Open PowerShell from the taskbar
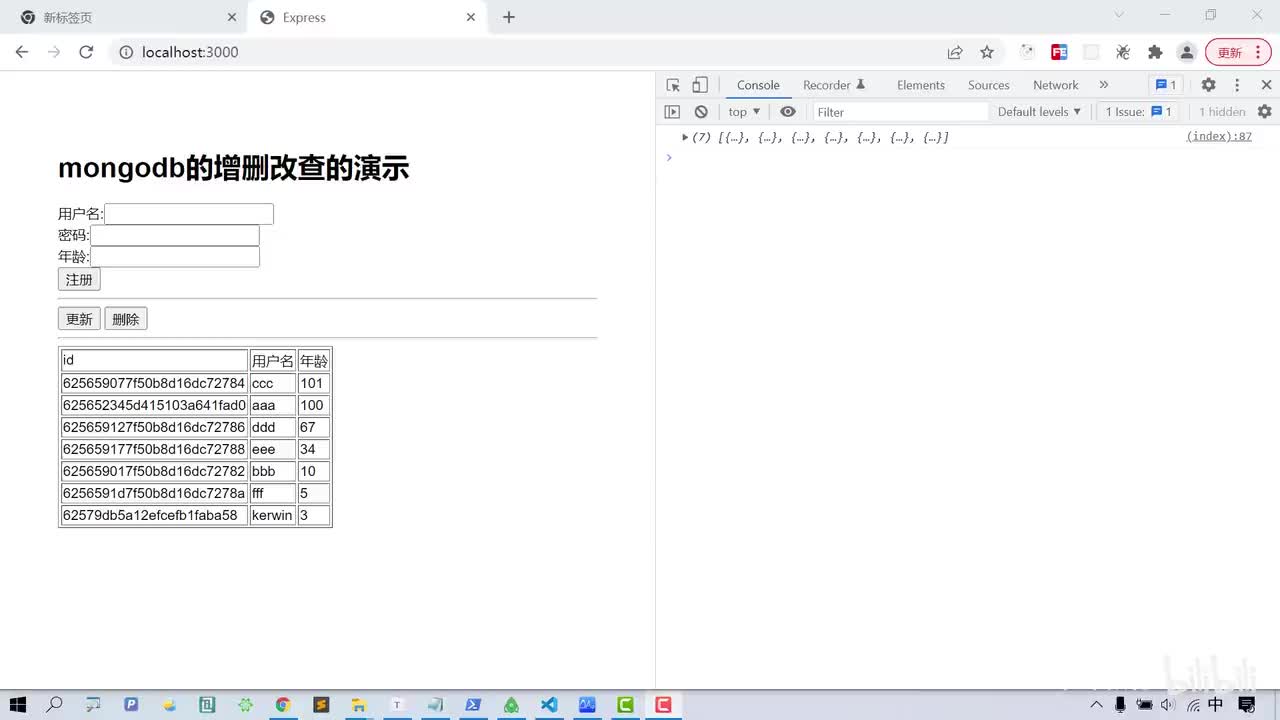Screen dimensions: 1280x720 tap(473, 705)
